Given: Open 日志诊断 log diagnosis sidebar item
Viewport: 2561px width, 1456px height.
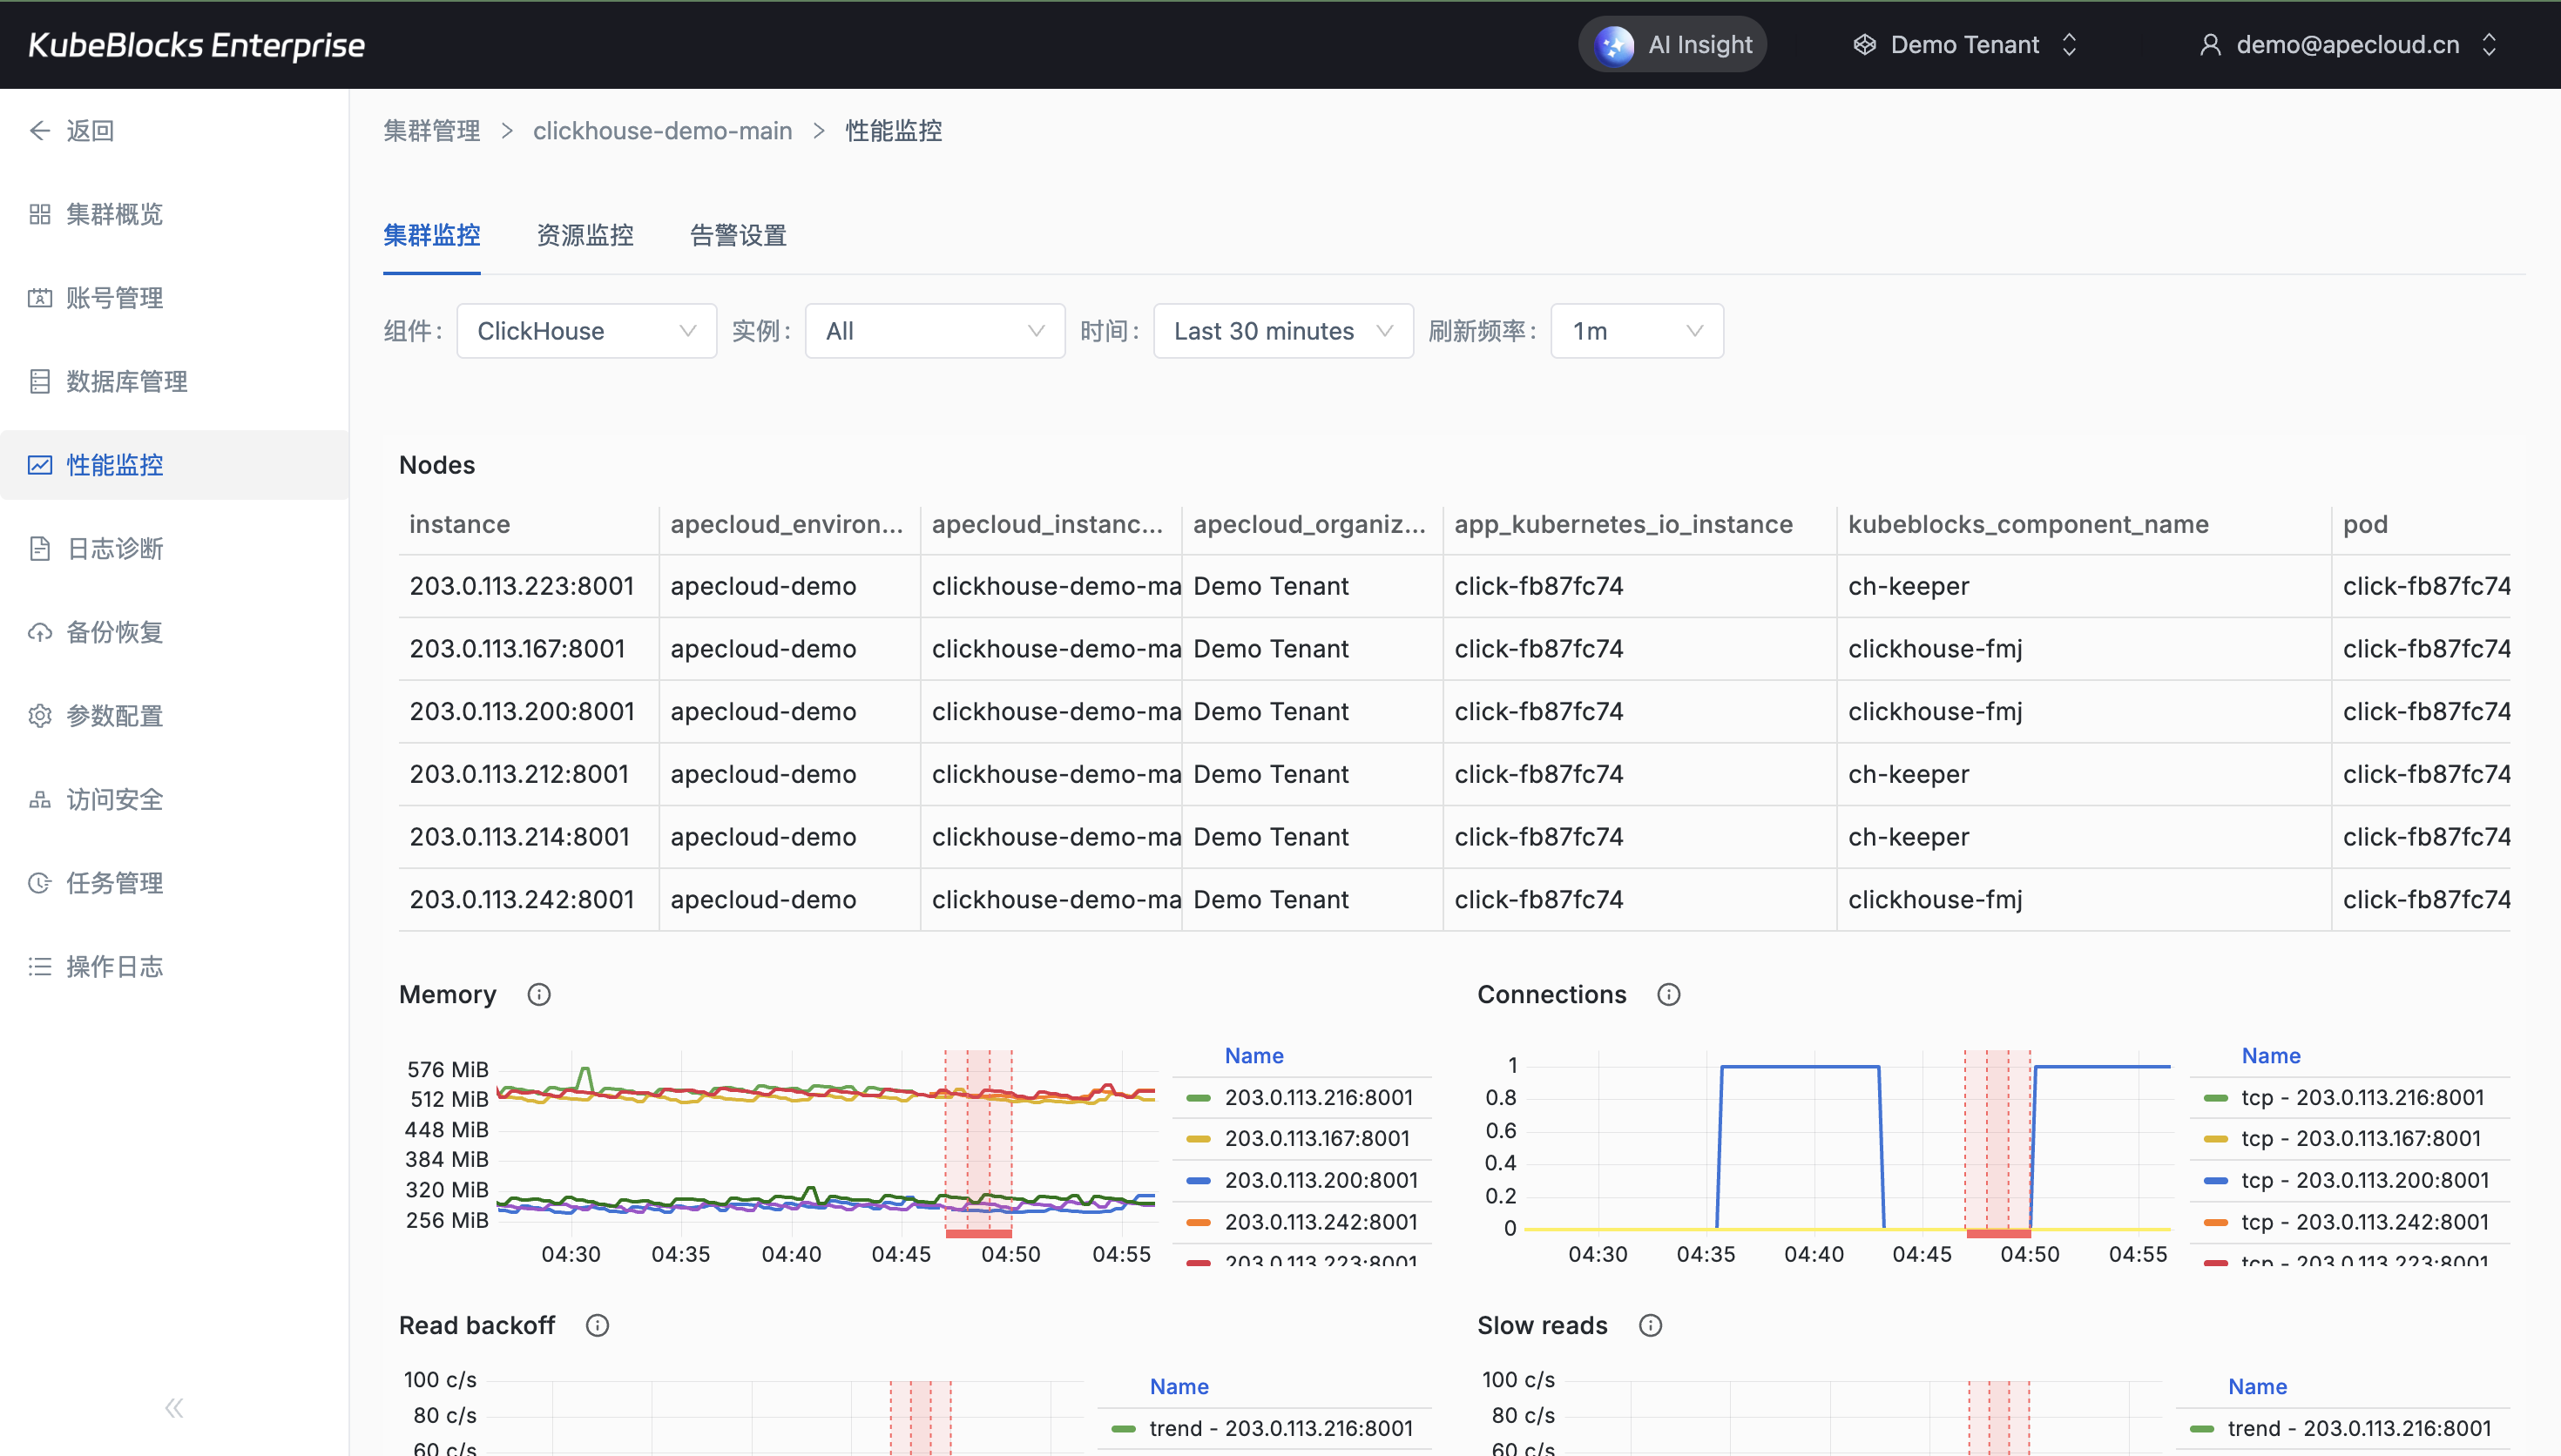Looking at the screenshot, I should [114, 548].
